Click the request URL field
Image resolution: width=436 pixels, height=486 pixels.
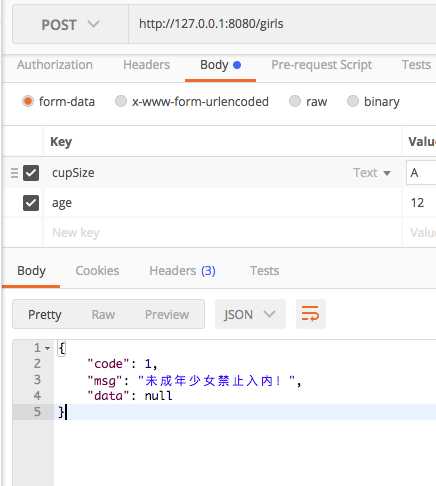tap(282, 24)
